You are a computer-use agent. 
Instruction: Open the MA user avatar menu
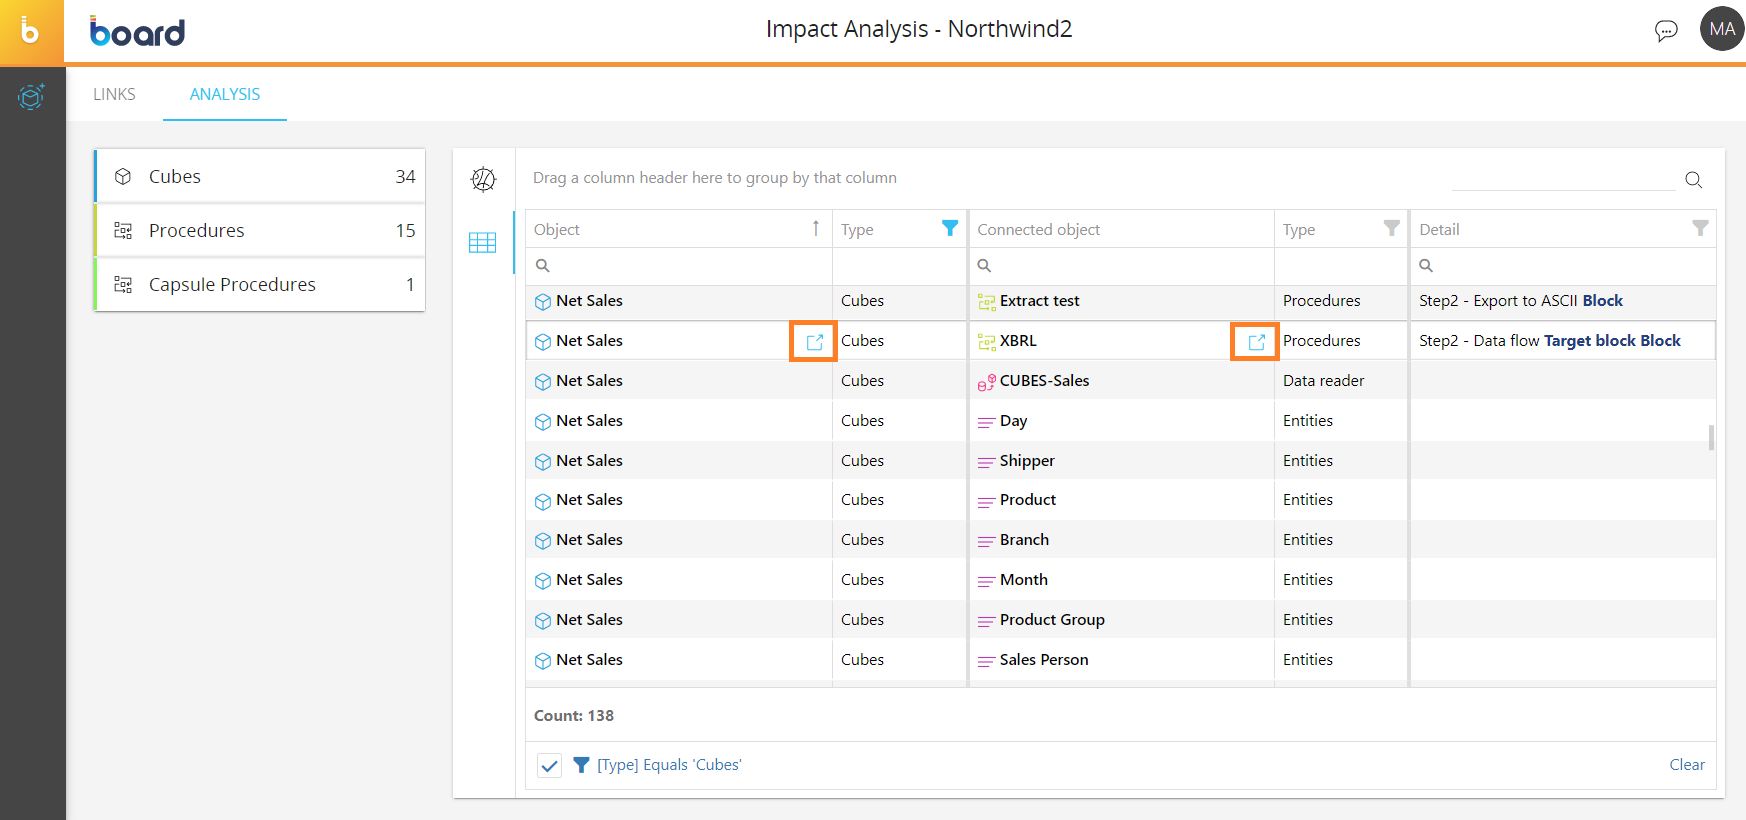[1721, 29]
